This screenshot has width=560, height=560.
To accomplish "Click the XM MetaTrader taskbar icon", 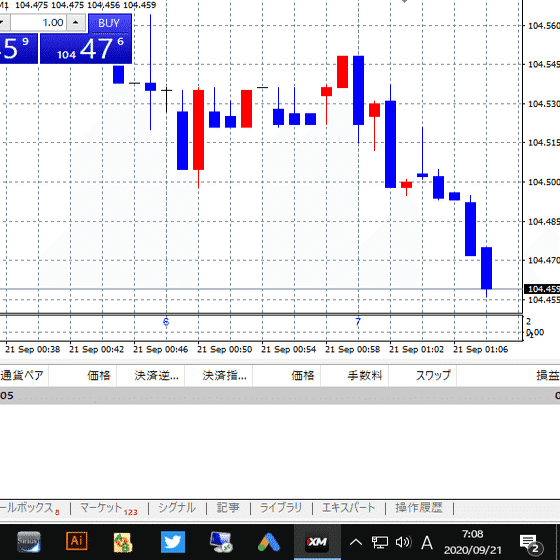I will [x=317, y=542].
